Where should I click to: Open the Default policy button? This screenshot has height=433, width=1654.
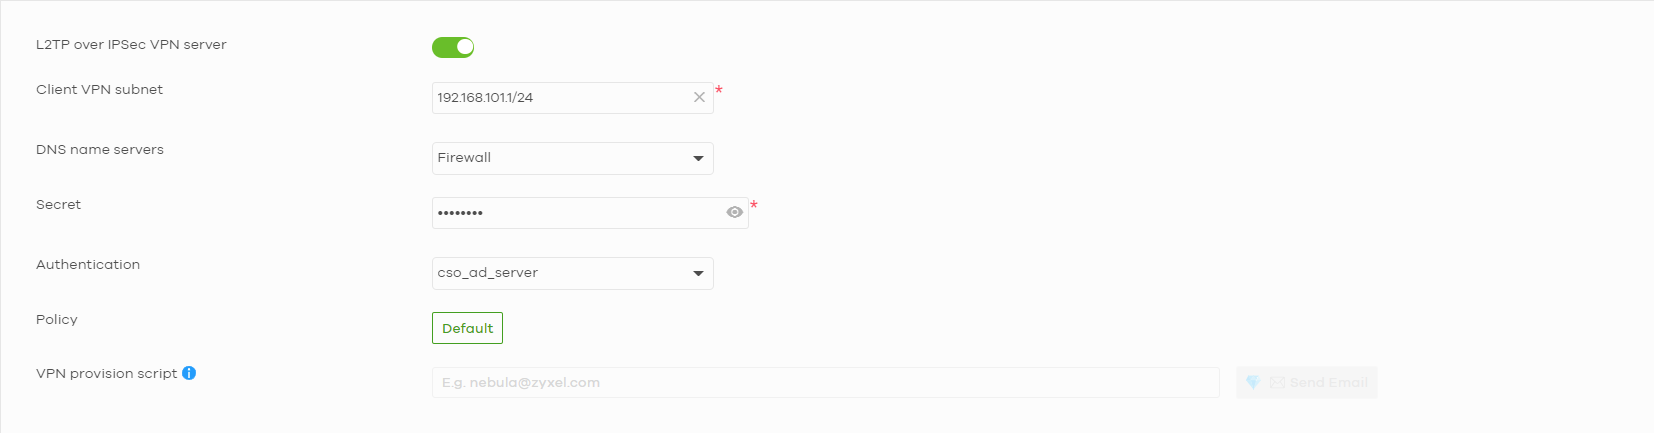(x=467, y=328)
